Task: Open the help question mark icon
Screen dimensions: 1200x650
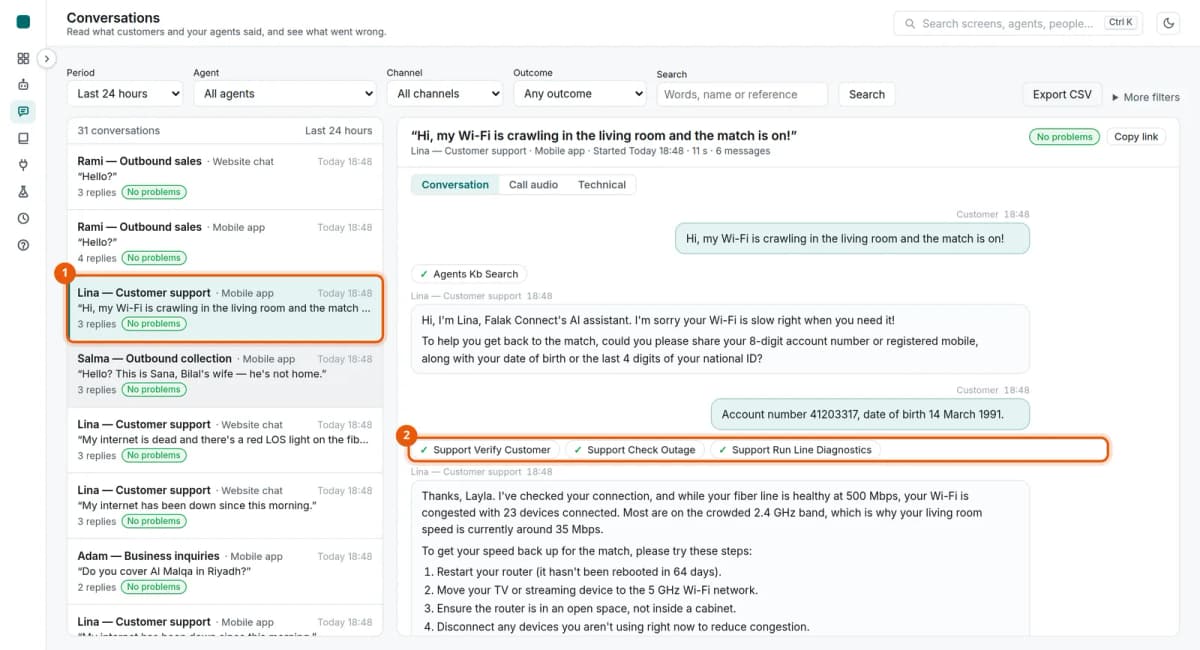Action: pyautogui.click(x=23, y=245)
